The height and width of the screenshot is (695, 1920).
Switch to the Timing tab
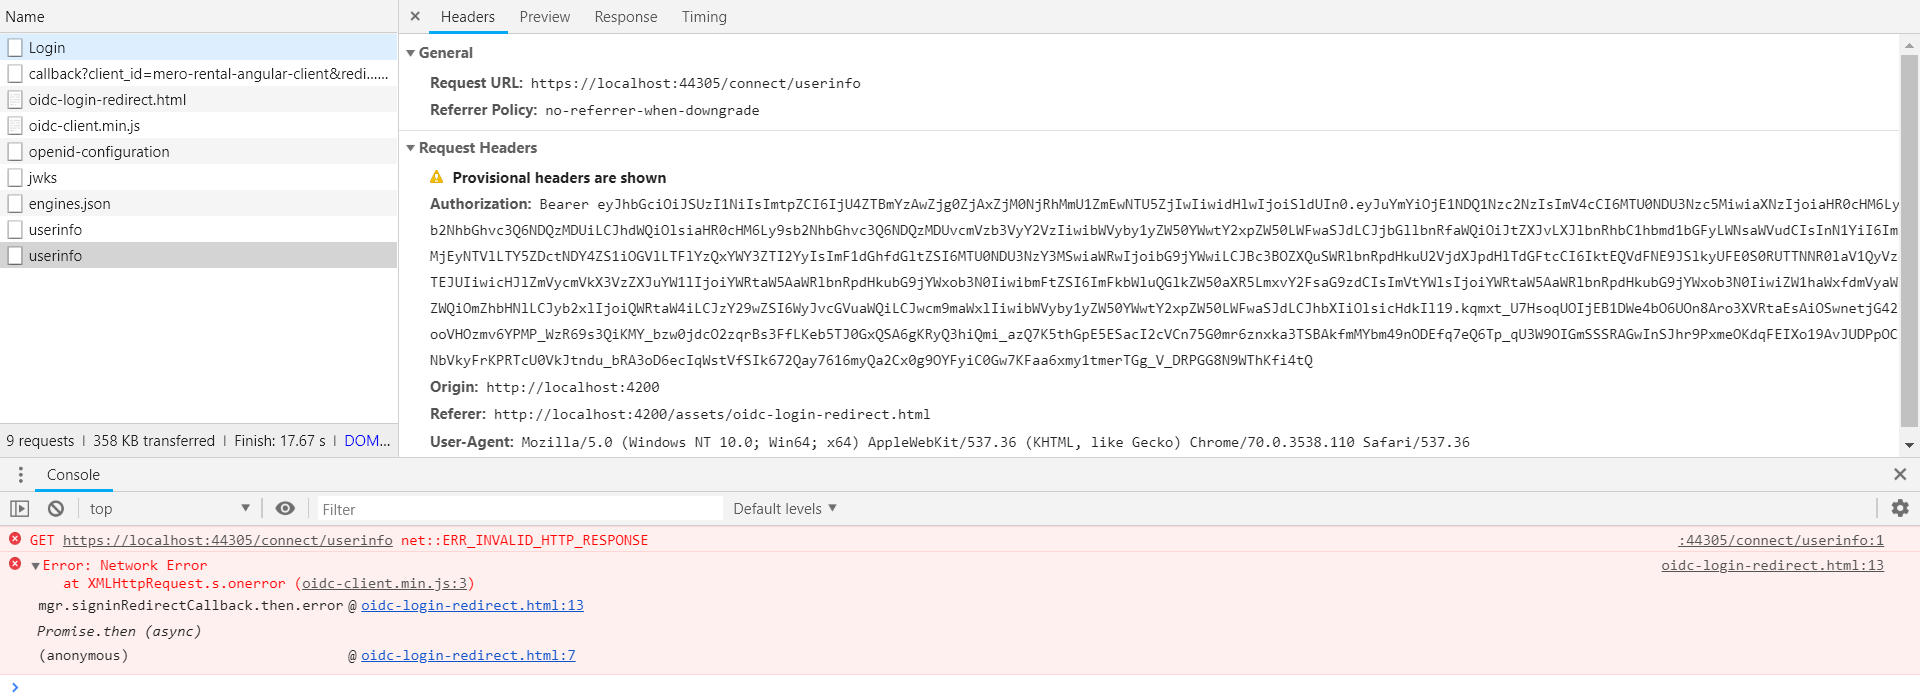click(x=704, y=17)
